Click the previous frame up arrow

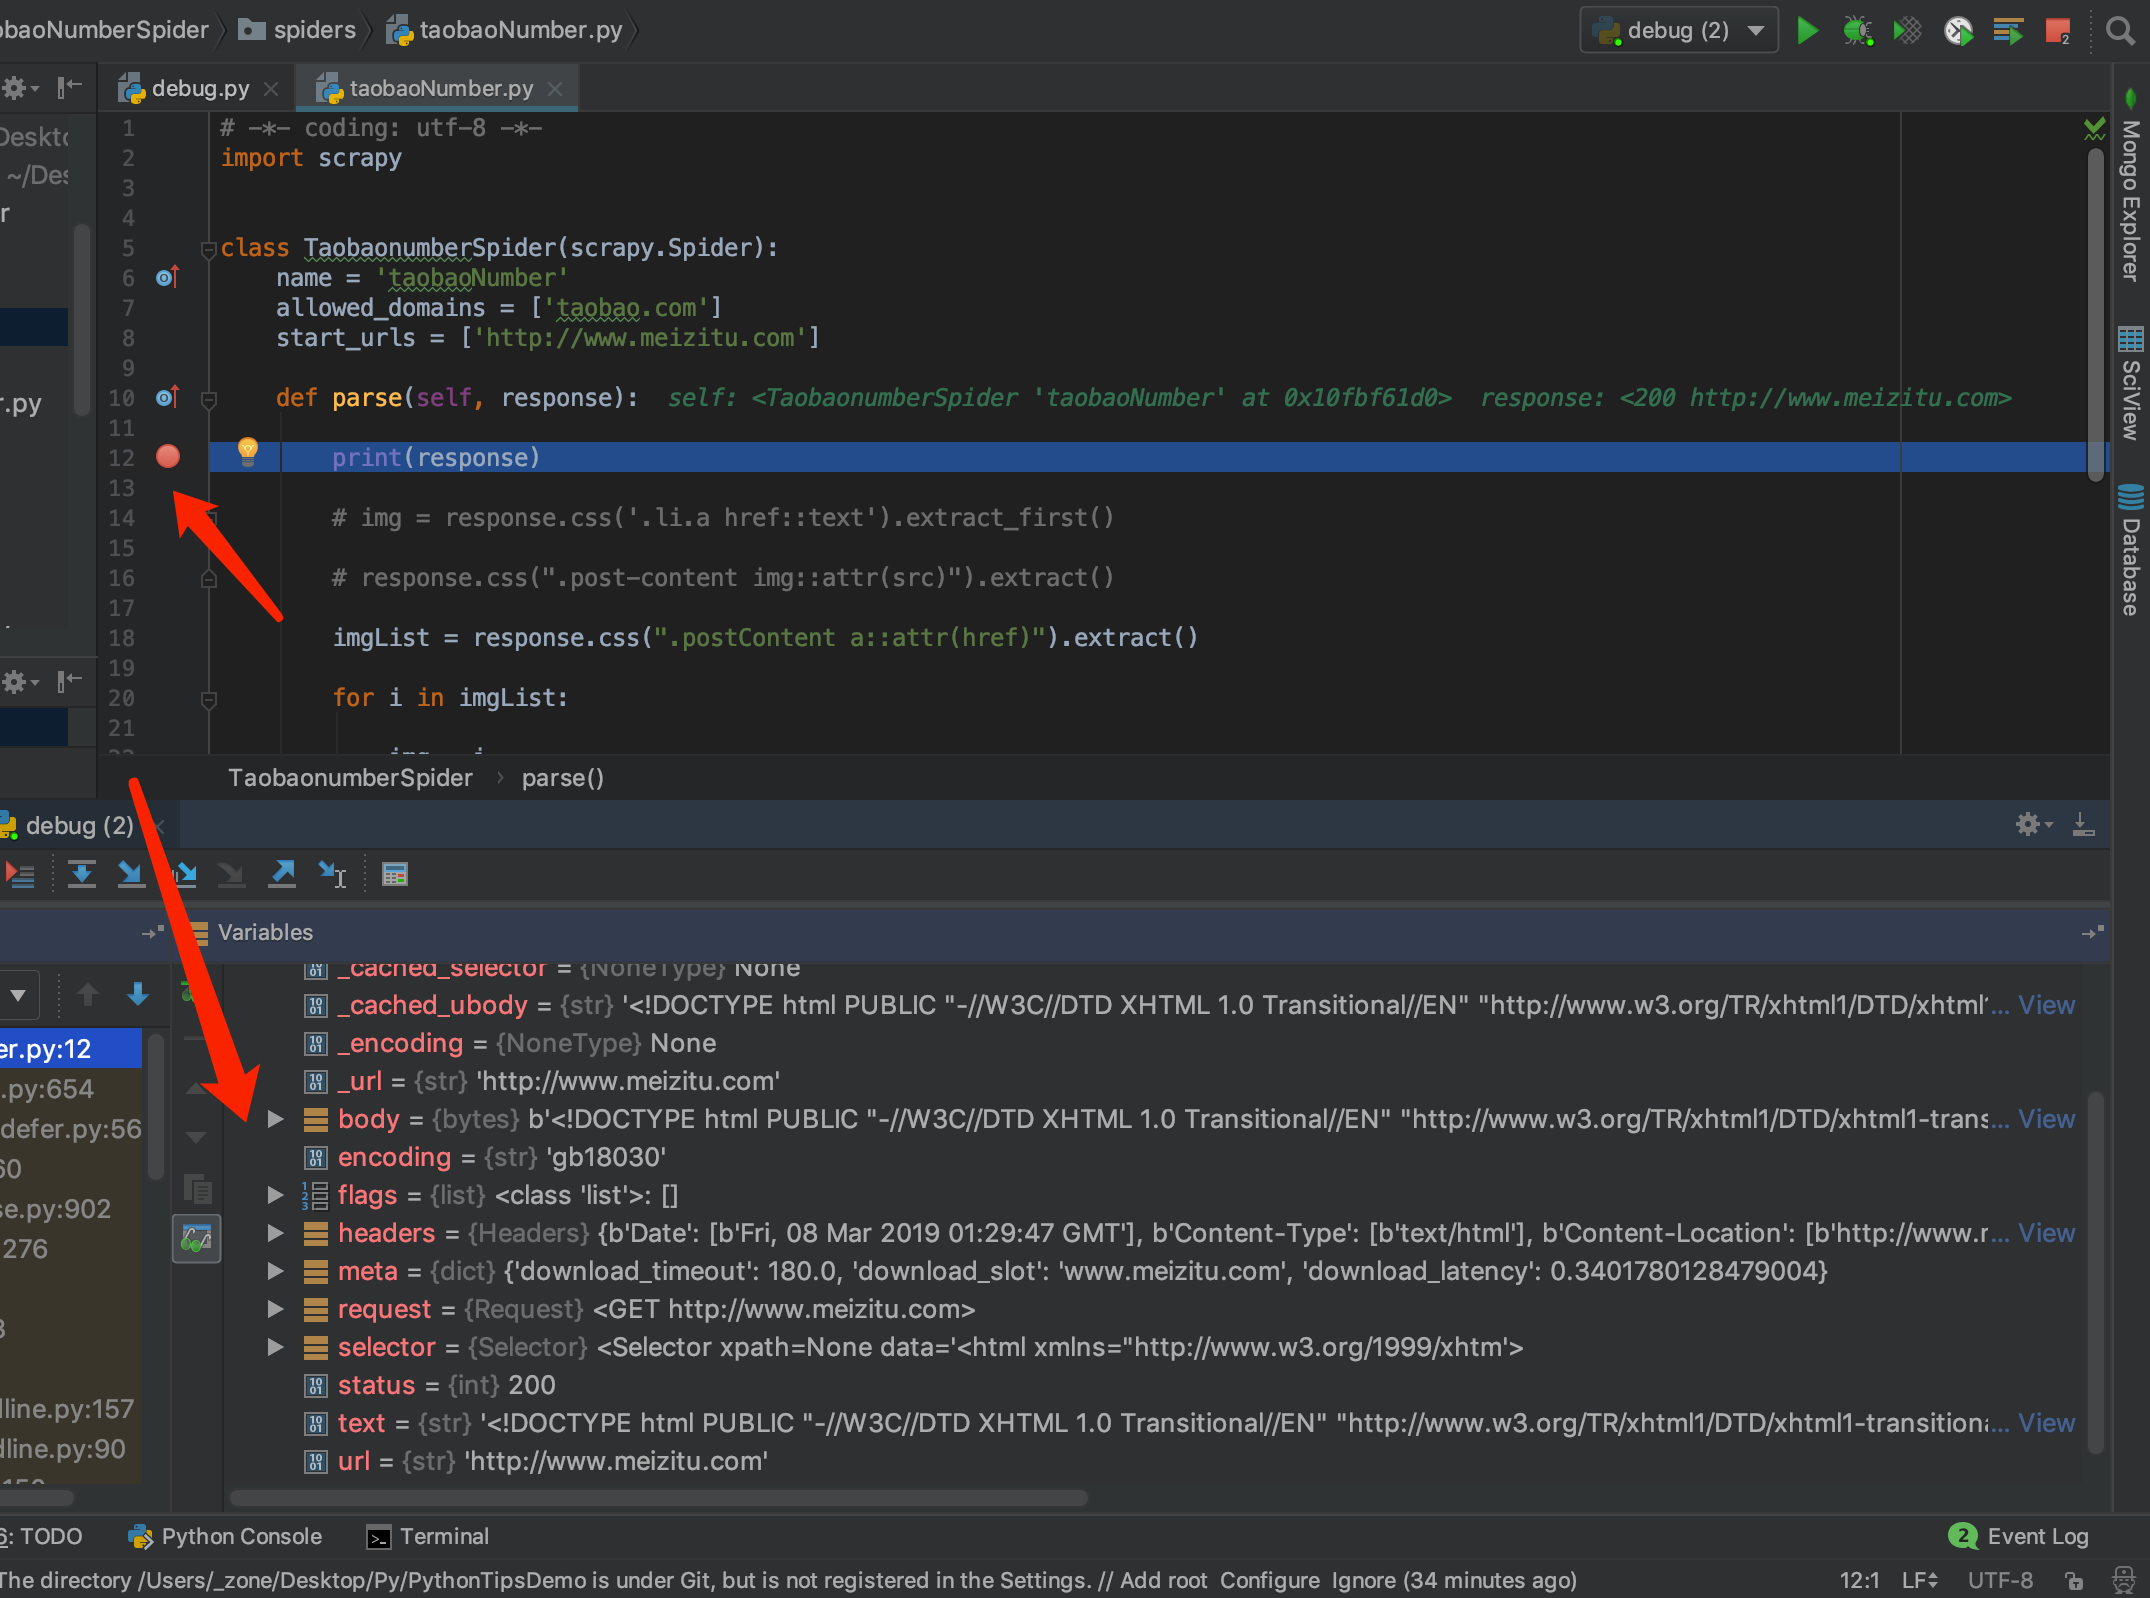[88, 994]
